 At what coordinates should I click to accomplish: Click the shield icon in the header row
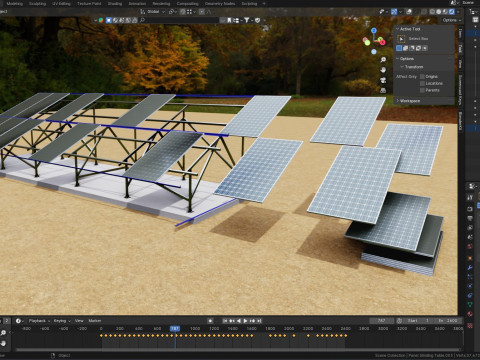pos(257,20)
